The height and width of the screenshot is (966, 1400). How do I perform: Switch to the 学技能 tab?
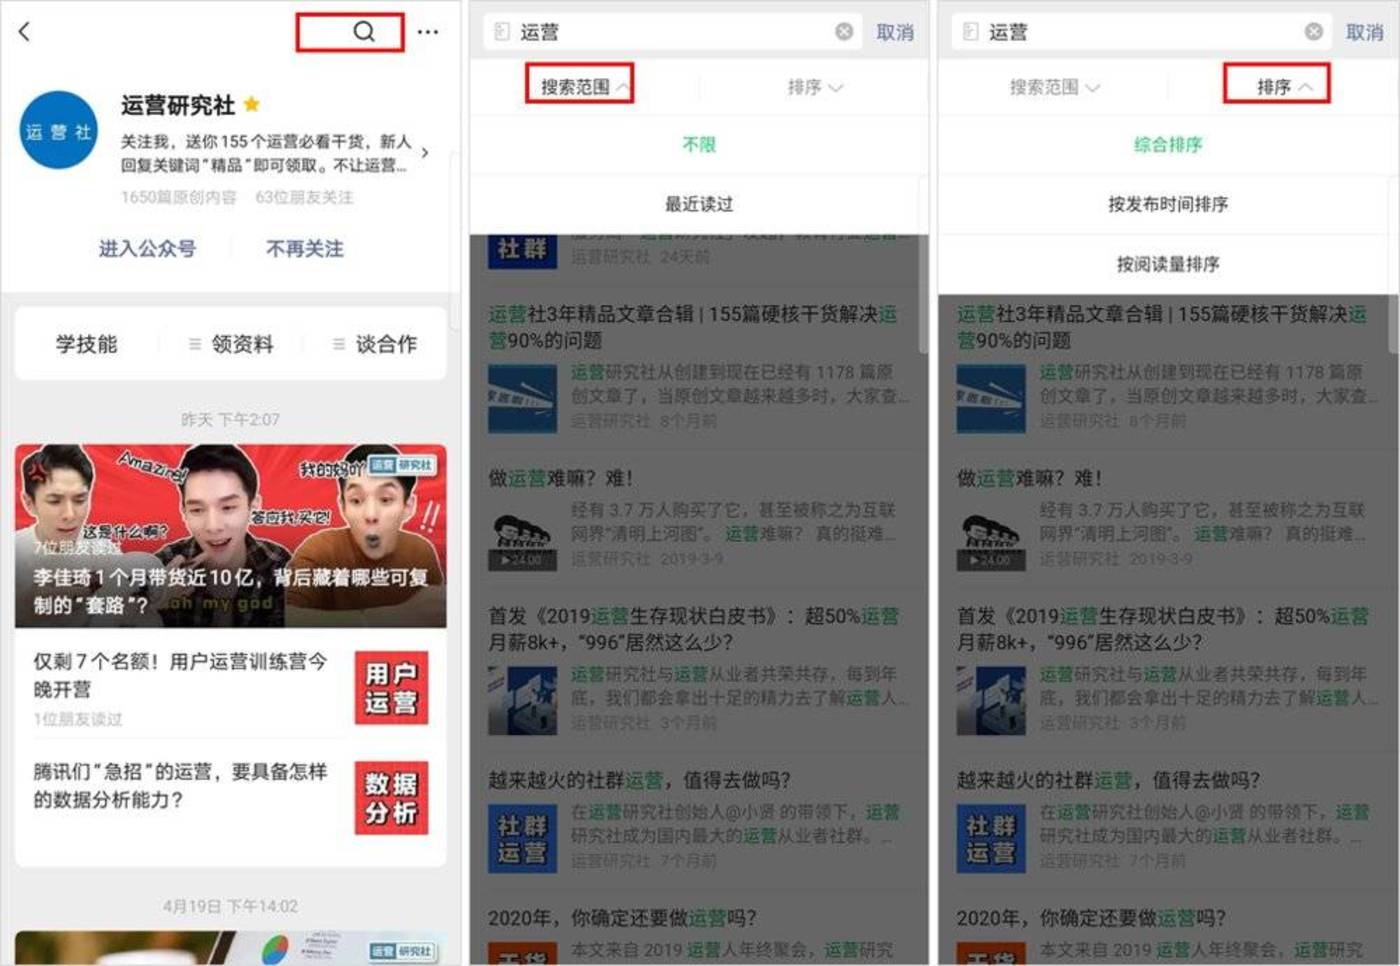[86, 344]
